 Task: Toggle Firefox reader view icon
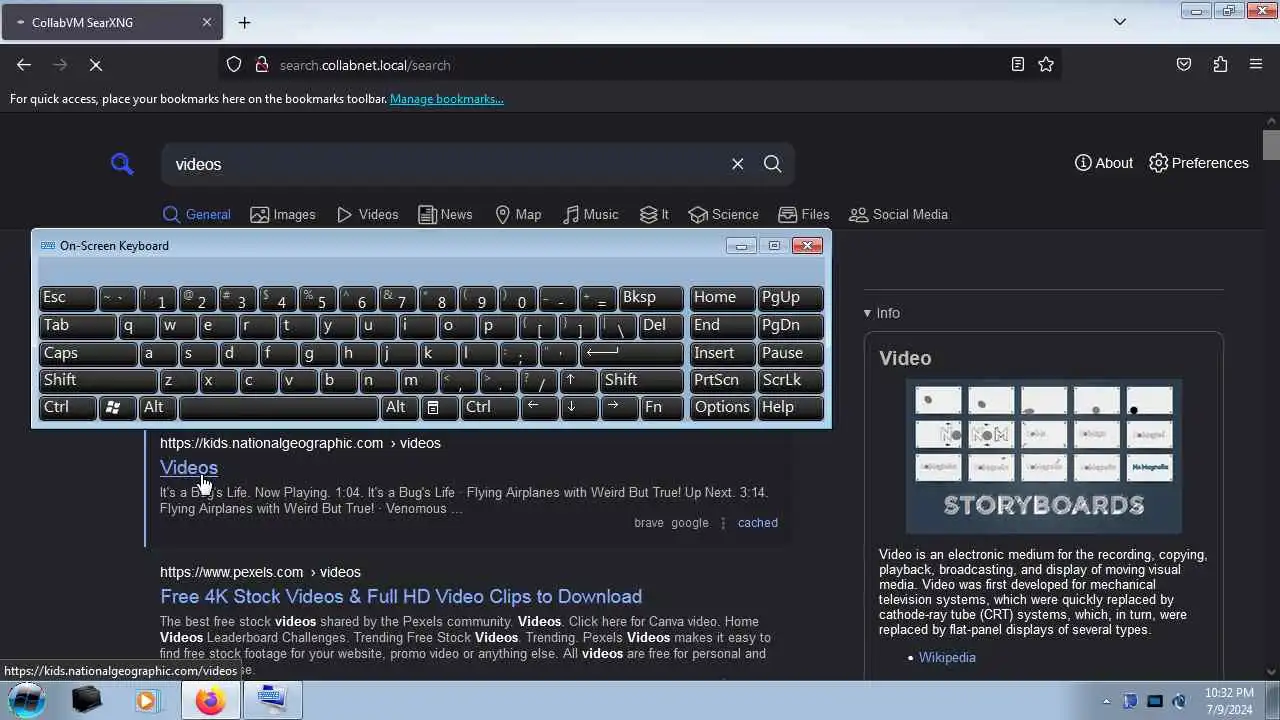click(x=1017, y=65)
